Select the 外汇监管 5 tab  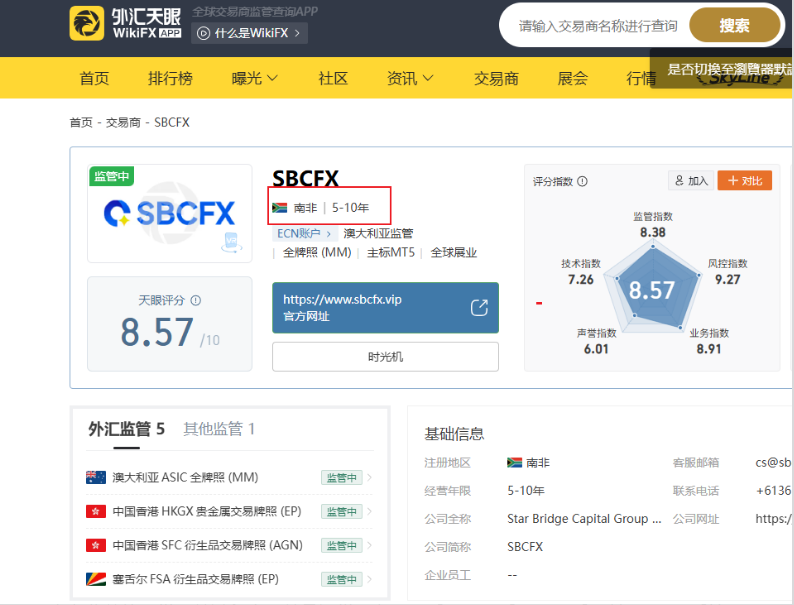[x=127, y=429]
